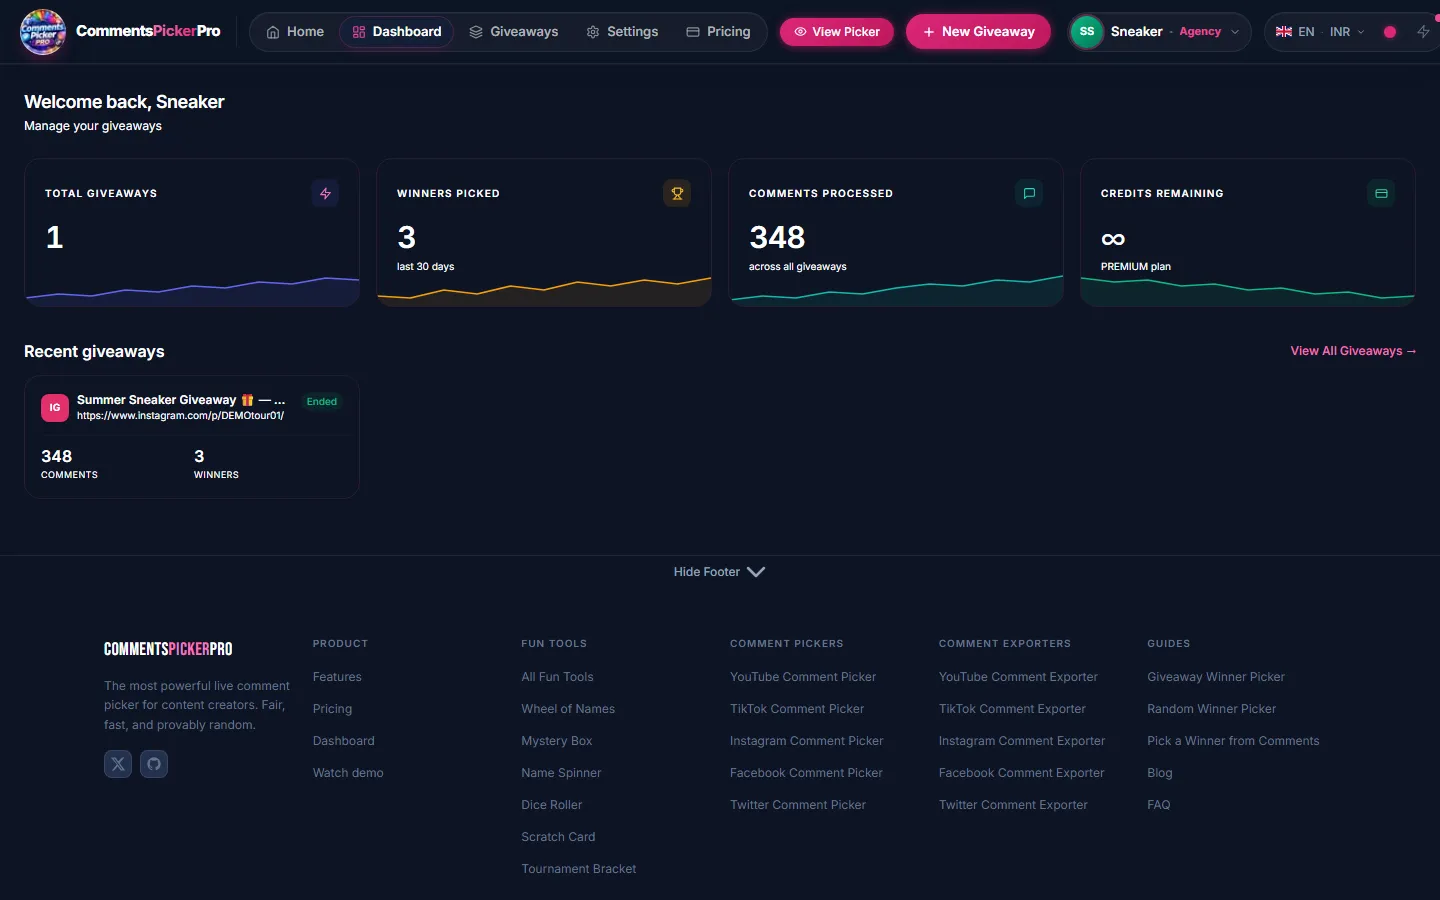Click the chat icon on Comments Processed card
Image resolution: width=1440 pixels, height=900 pixels.
pos(1029,193)
